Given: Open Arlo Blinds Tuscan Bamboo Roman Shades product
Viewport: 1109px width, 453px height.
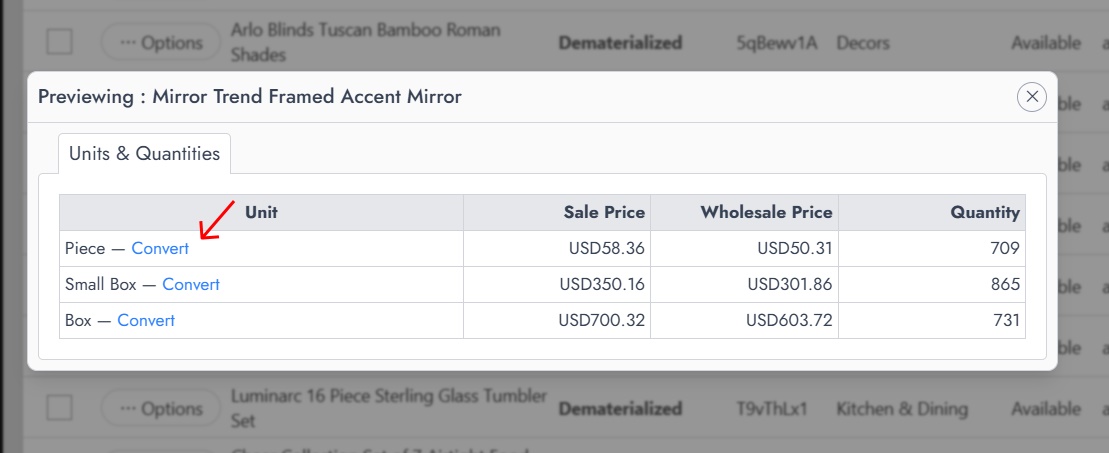Looking at the screenshot, I should (x=366, y=42).
